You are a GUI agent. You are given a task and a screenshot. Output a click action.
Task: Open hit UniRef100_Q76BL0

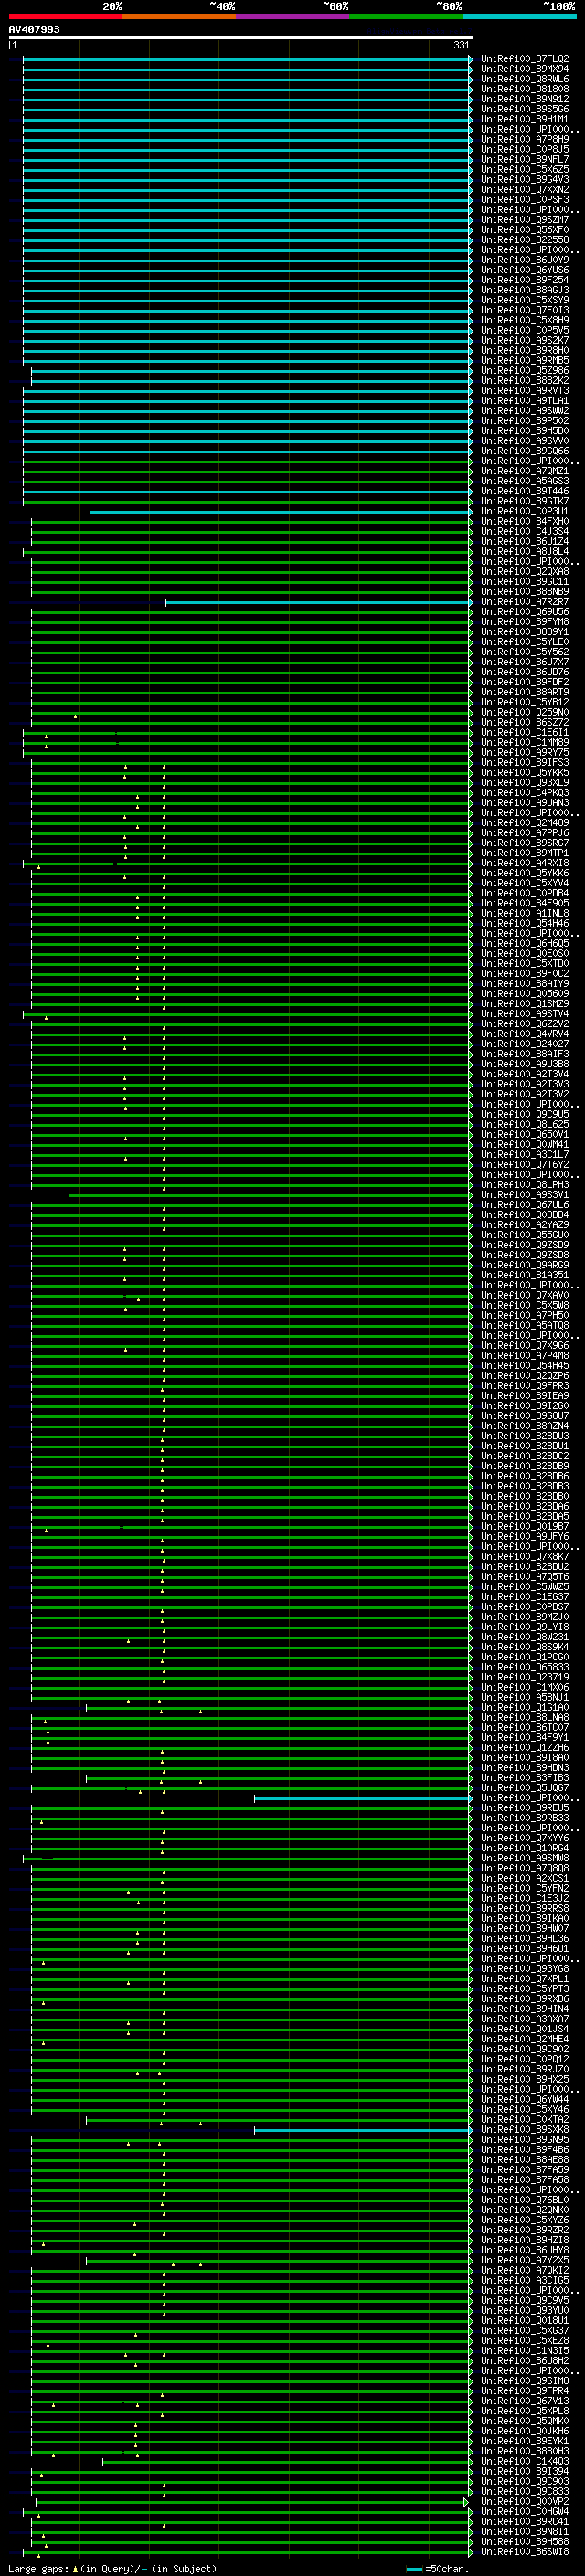[x=525, y=2200]
